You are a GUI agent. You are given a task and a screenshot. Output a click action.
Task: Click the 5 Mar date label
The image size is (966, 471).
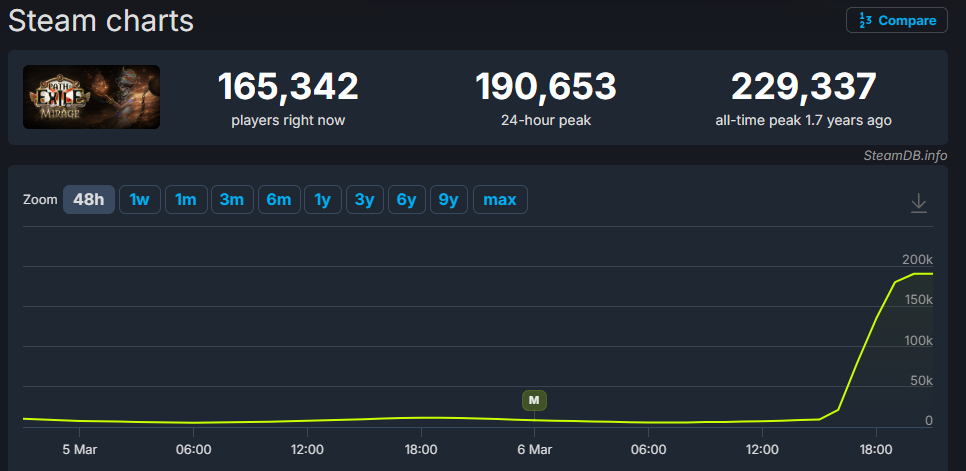(x=79, y=449)
